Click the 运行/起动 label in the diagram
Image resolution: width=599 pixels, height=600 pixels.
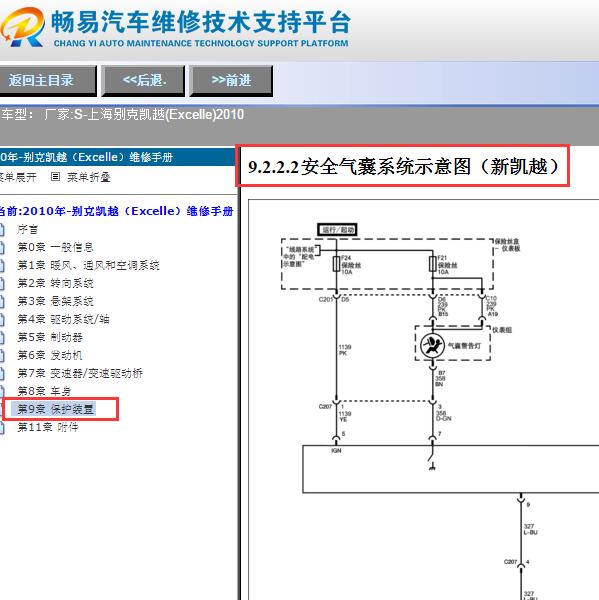338,230
